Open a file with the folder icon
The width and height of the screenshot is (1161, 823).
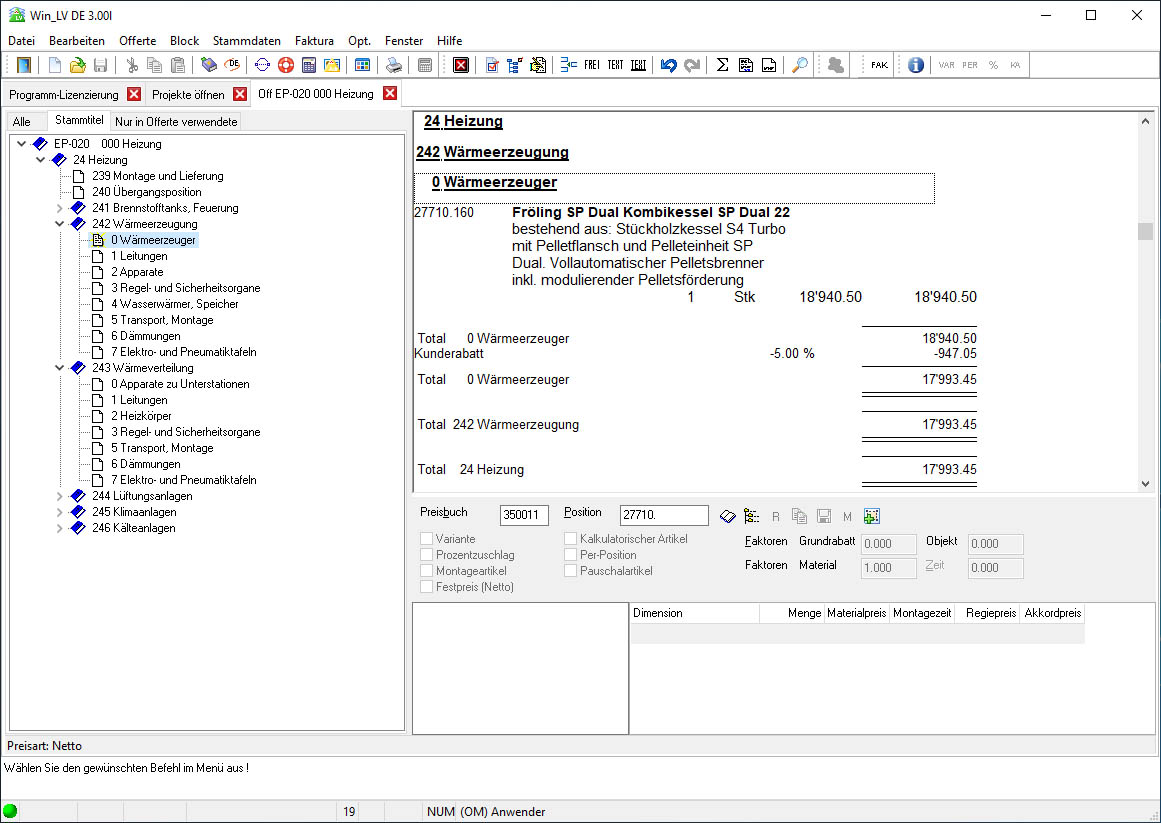pos(78,65)
